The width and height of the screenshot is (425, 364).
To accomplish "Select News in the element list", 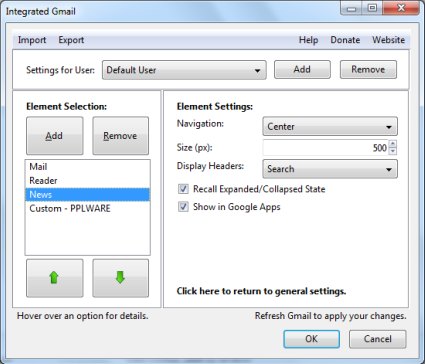I will pyautogui.click(x=87, y=195).
